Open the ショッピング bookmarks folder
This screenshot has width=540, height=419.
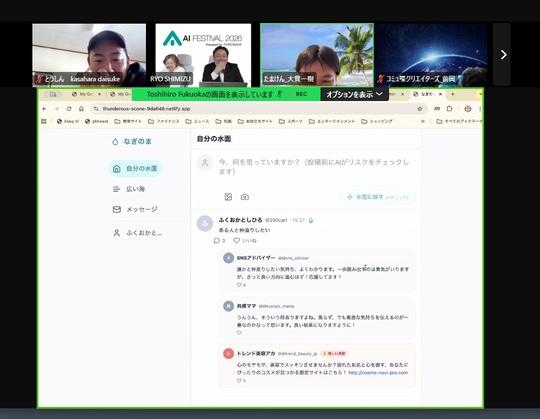click(x=376, y=121)
